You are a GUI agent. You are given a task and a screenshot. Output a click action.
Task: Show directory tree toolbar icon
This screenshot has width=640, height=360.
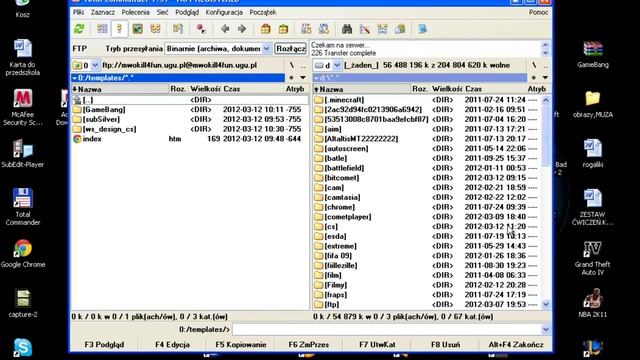pyautogui.click(x=156, y=29)
